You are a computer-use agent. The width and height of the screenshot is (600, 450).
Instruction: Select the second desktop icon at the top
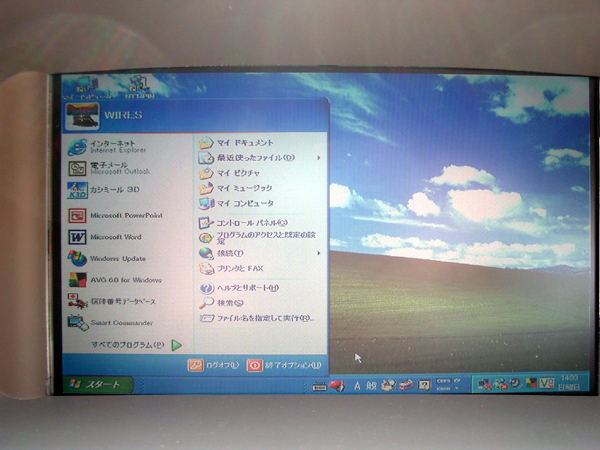click(140, 87)
